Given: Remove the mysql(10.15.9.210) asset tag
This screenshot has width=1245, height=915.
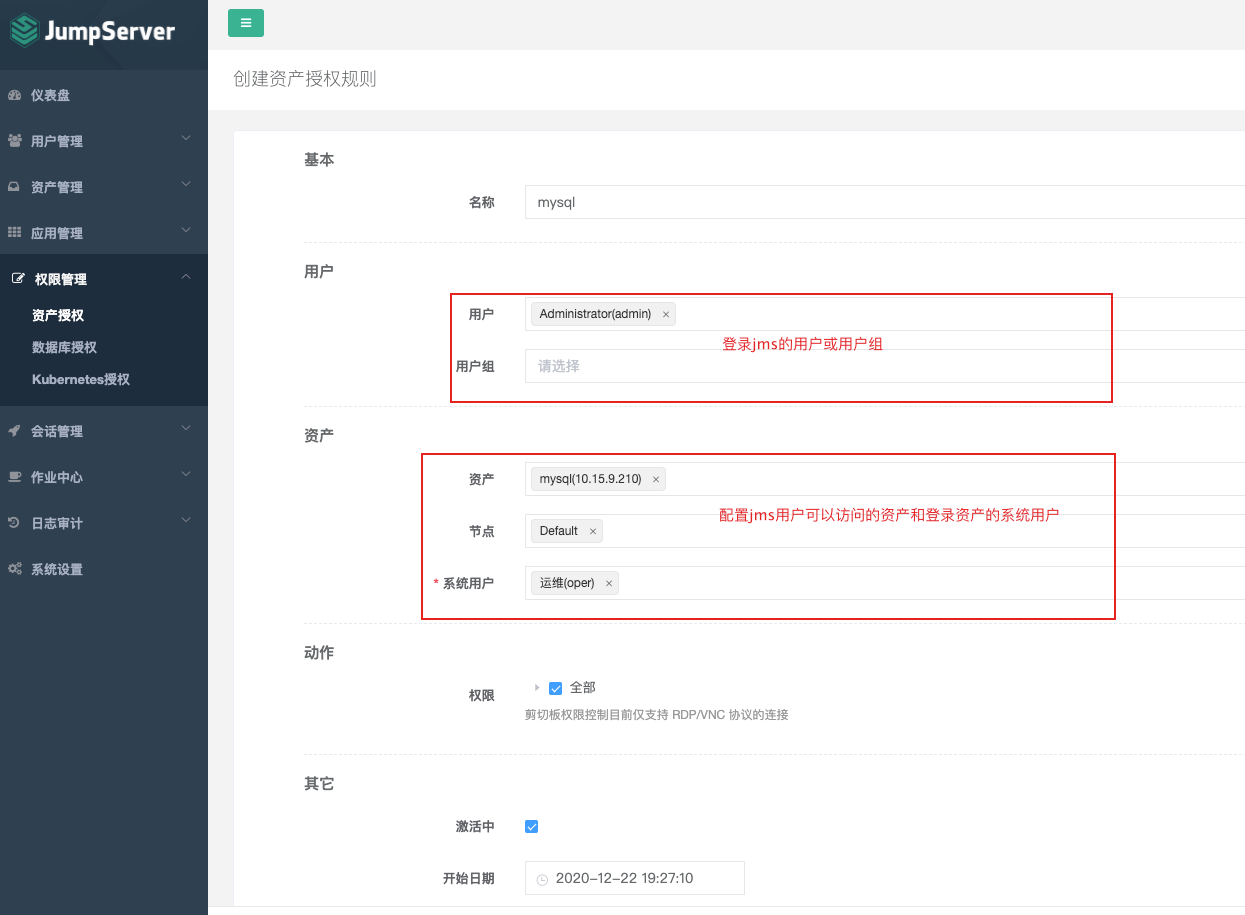Looking at the screenshot, I should 656,480.
